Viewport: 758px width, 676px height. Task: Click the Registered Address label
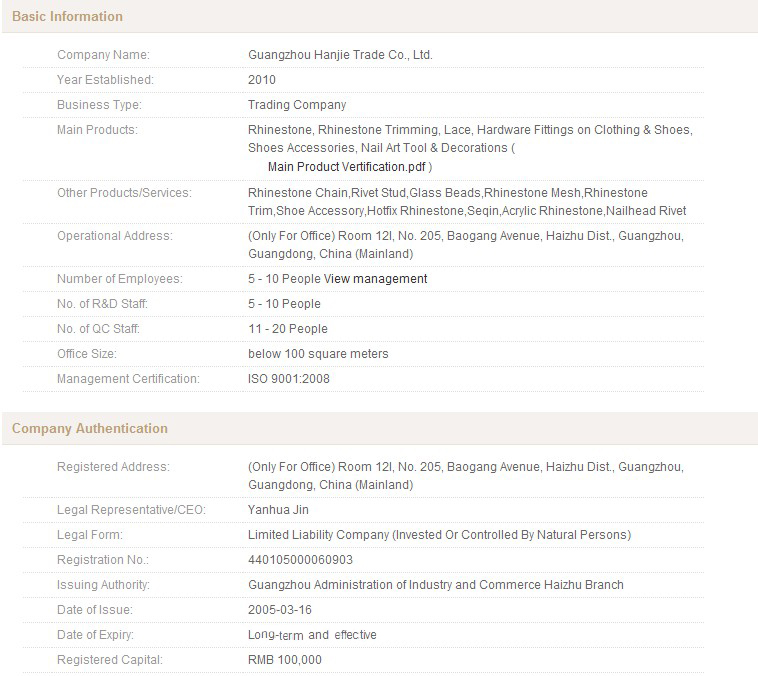click(114, 467)
